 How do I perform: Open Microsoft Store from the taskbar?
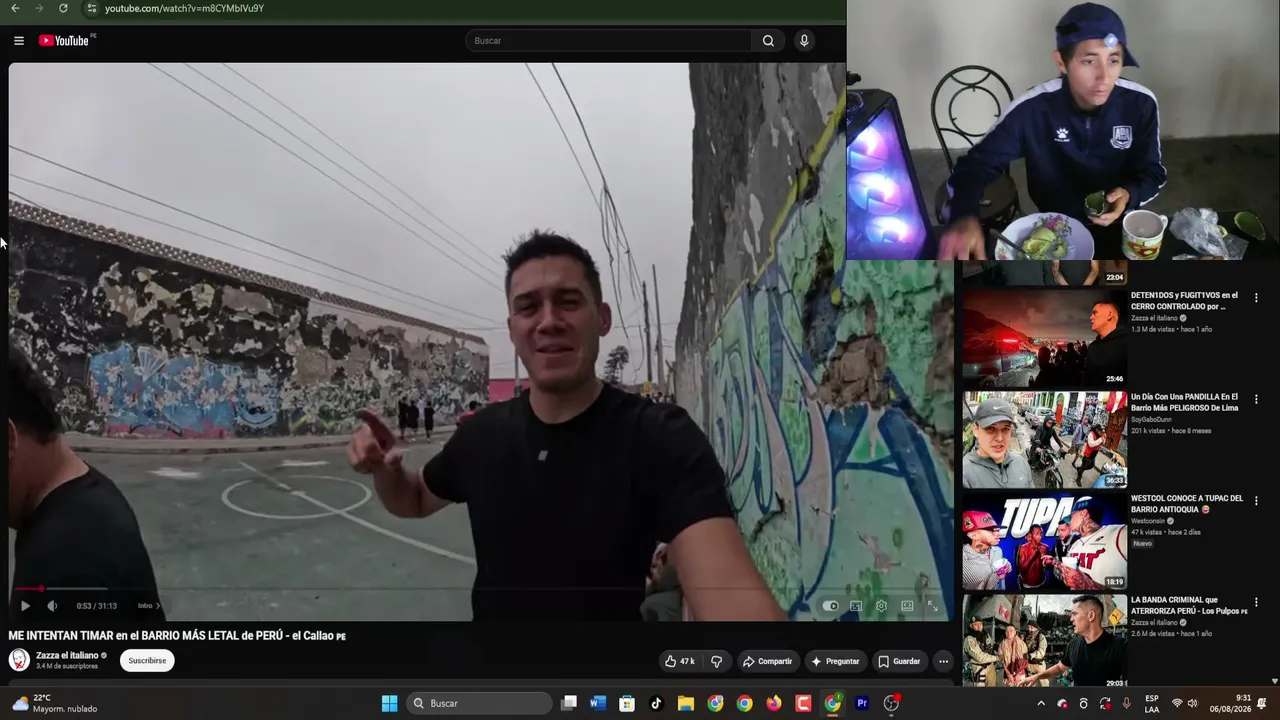pyautogui.click(x=627, y=703)
